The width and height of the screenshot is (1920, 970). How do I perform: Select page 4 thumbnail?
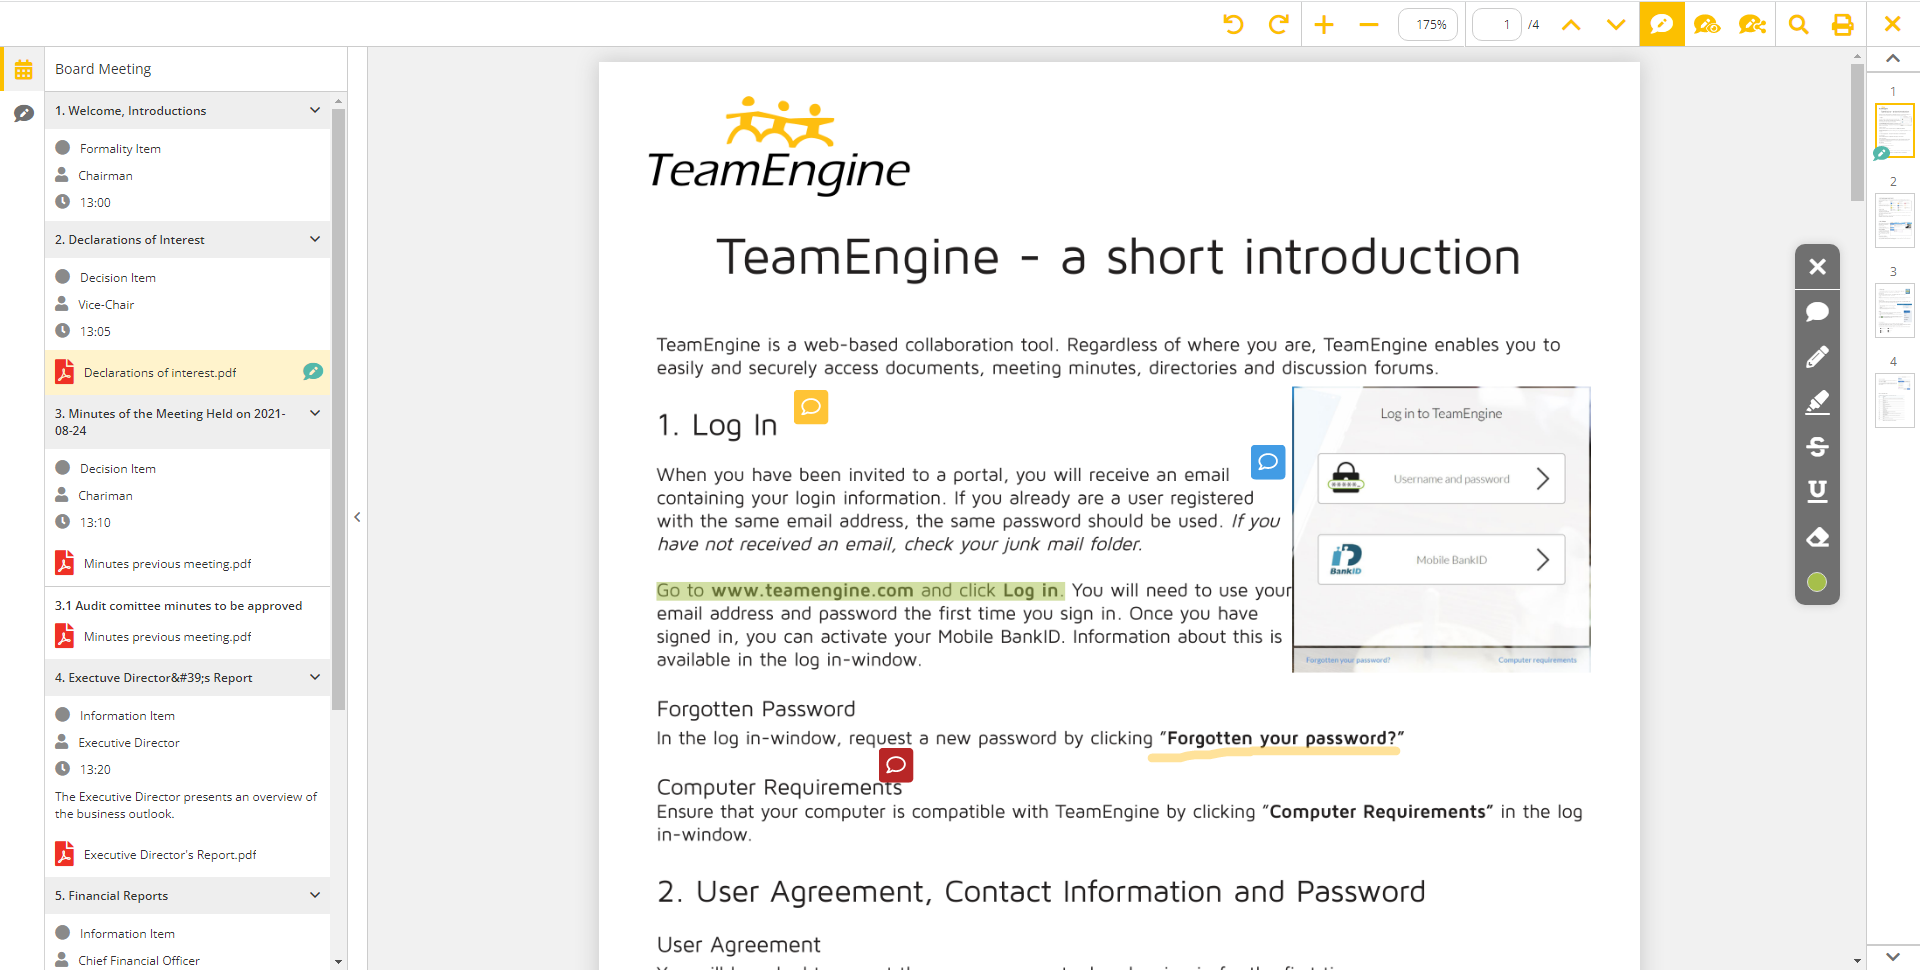pos(1894,400)
